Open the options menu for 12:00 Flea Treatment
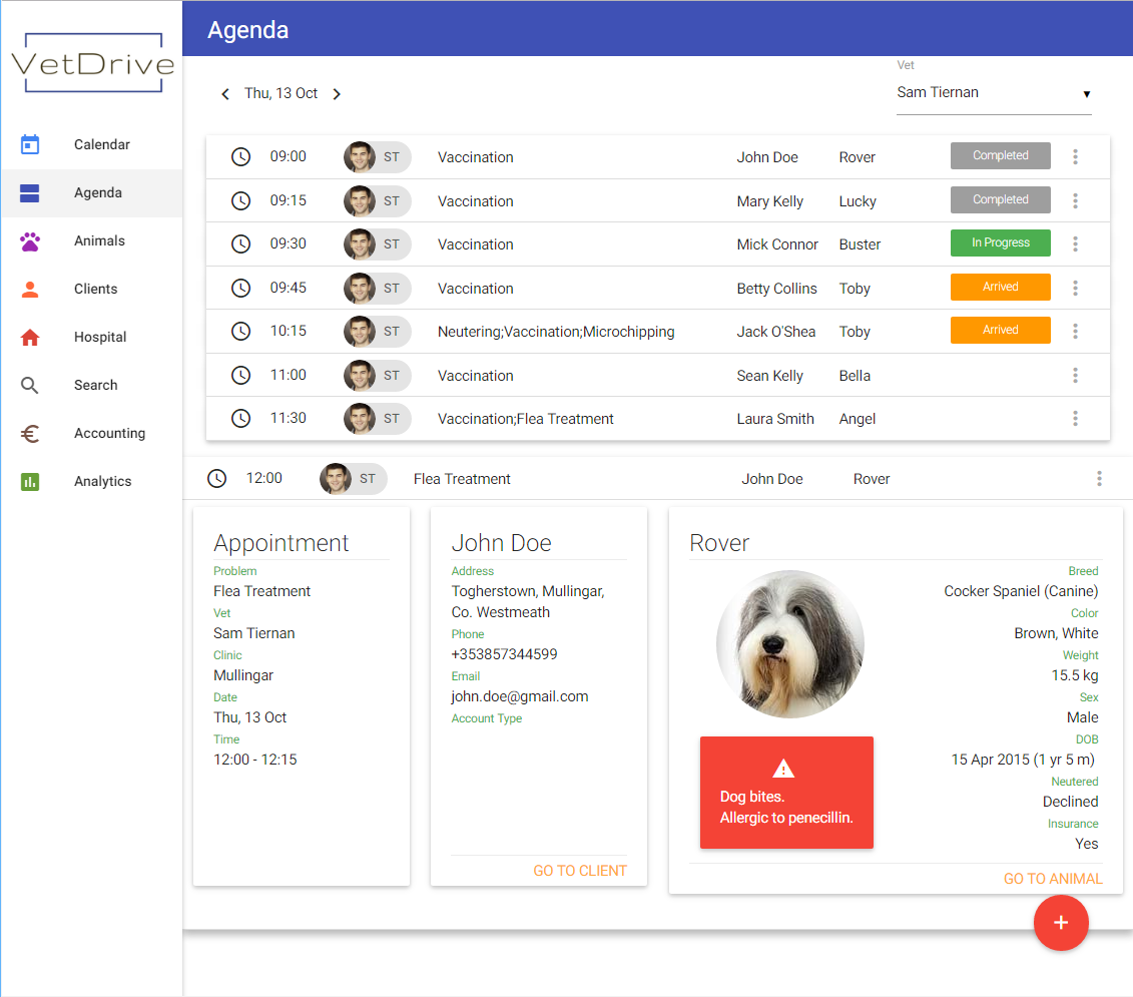Image resolution: width=1133 pixels, height=997 pixels. pos(1099,479)
